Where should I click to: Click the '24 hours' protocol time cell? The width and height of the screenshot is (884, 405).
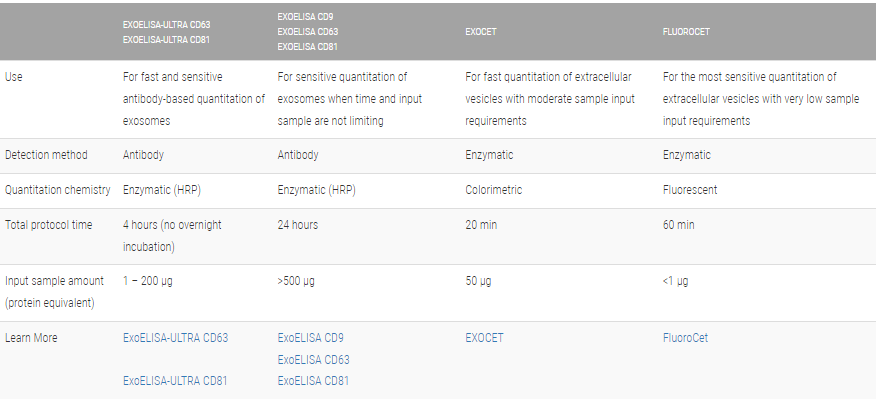click(298, 225)
